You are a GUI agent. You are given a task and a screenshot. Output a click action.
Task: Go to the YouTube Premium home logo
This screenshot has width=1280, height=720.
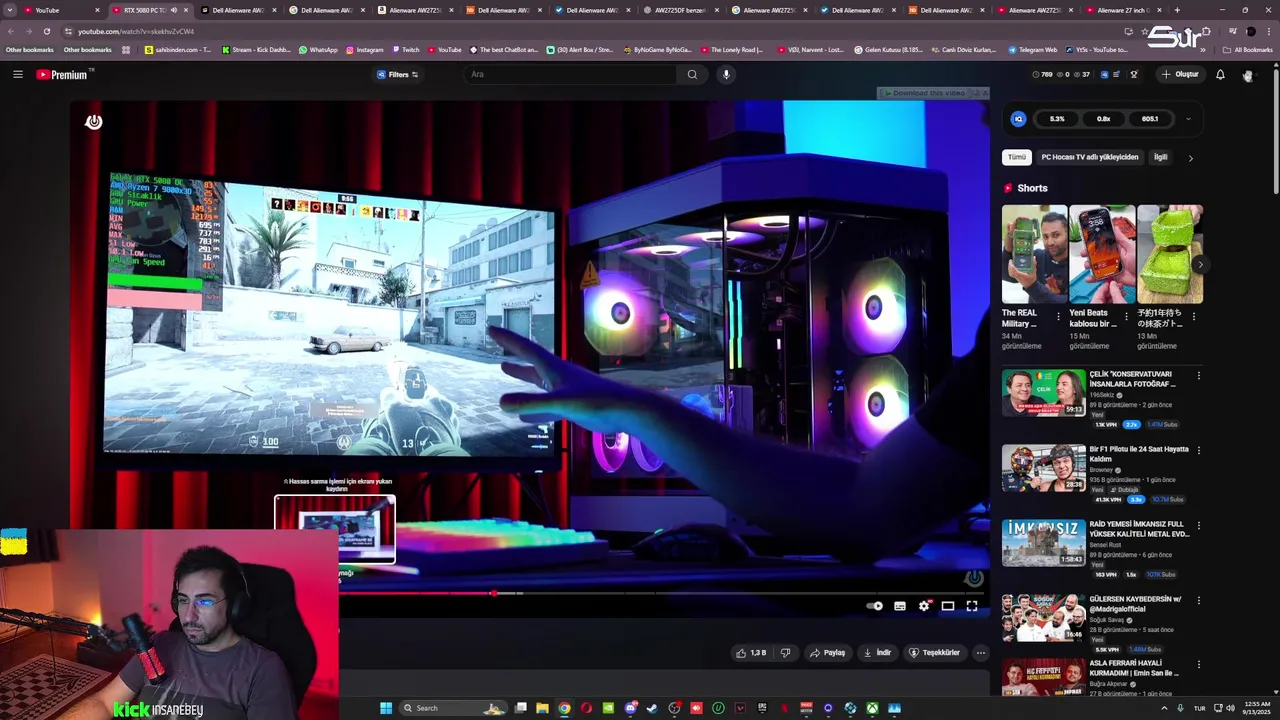click(64, 74)
